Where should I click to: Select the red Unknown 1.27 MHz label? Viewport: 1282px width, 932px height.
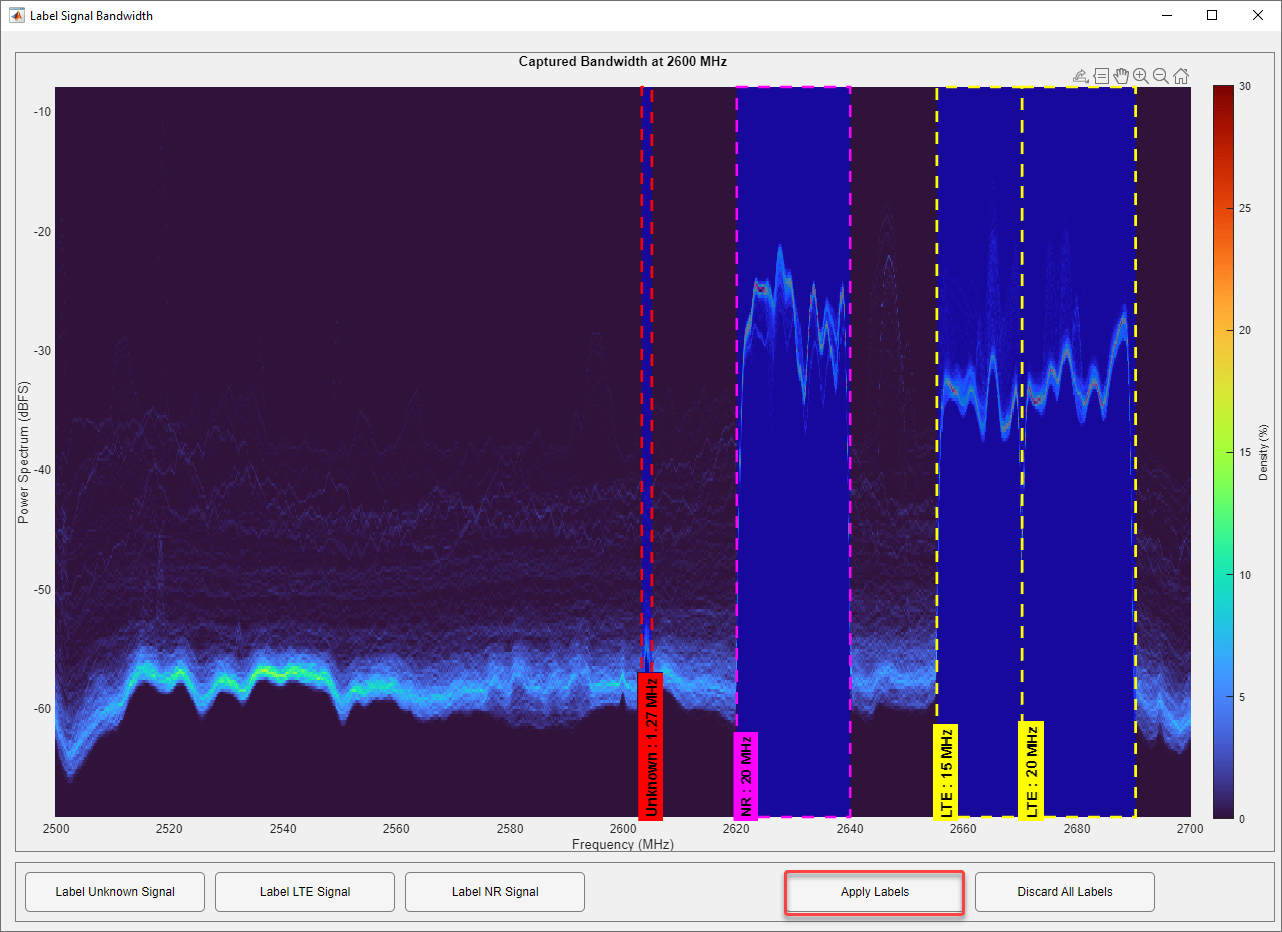pyautogui.click(x=650, y=745)
